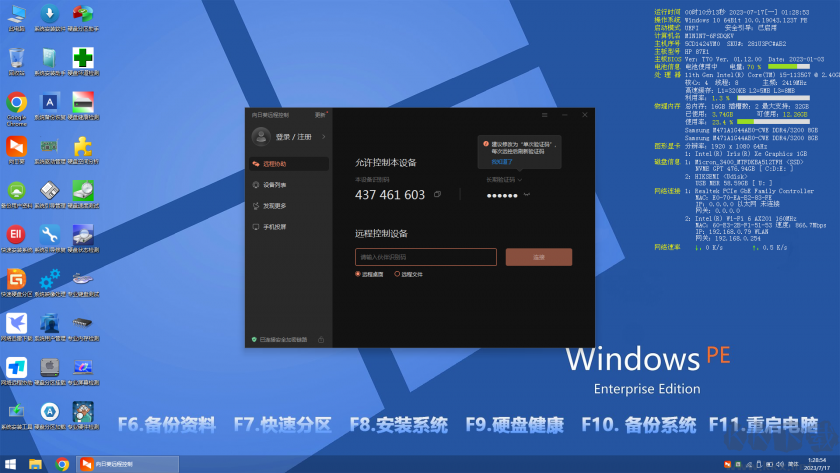Open 系统用户管理 desktop icon
Viewport: 840px width, 473px height.
(x=50, y=327)
